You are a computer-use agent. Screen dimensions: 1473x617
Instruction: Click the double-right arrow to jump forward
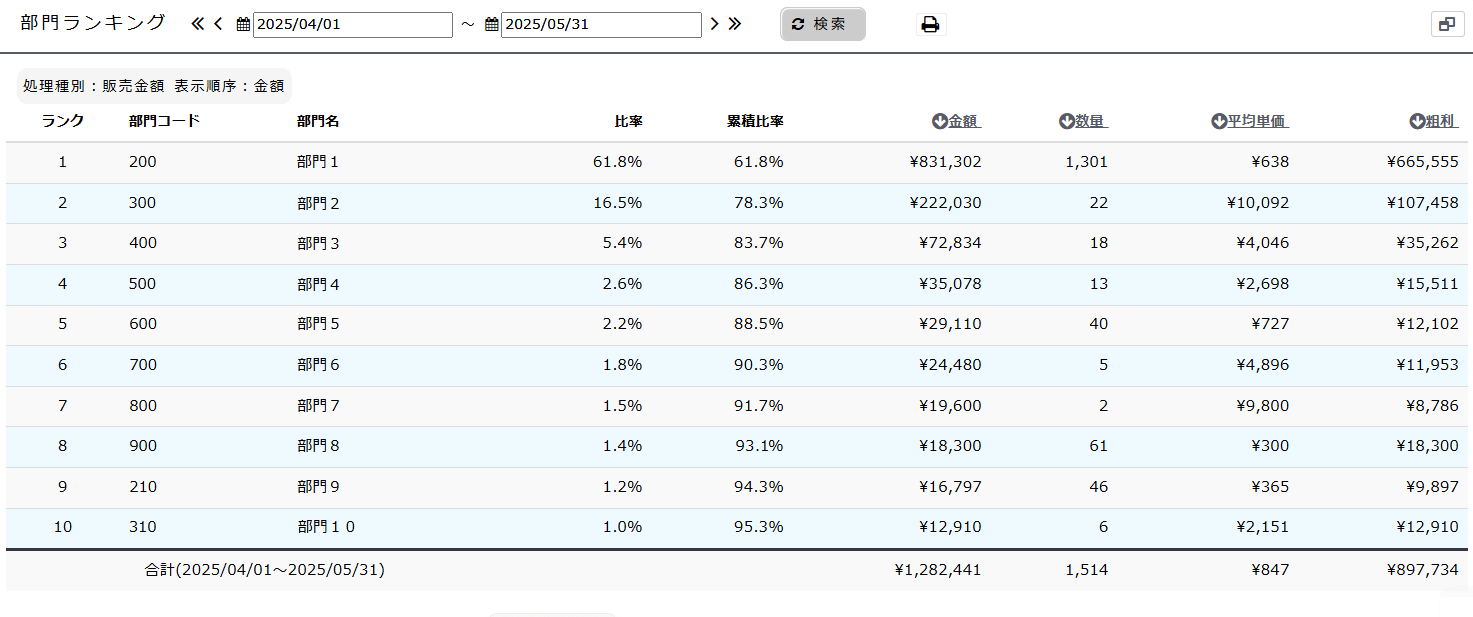pyautogui.click(x=735, y=24)
